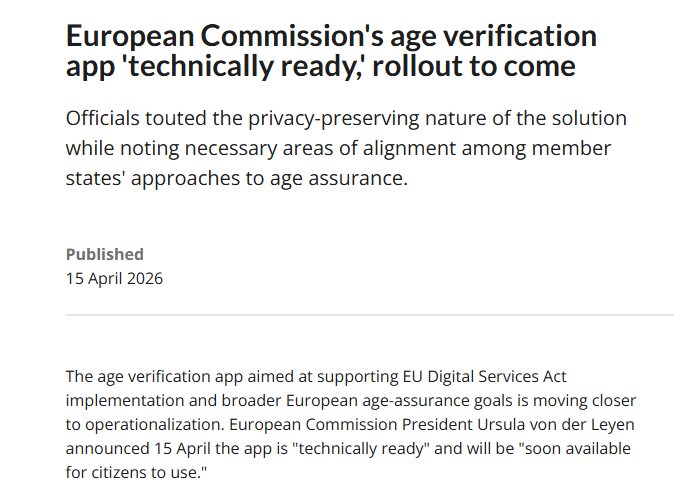Click the phrase "'technically ready,'" in the headline

click(x=244, y=66)
